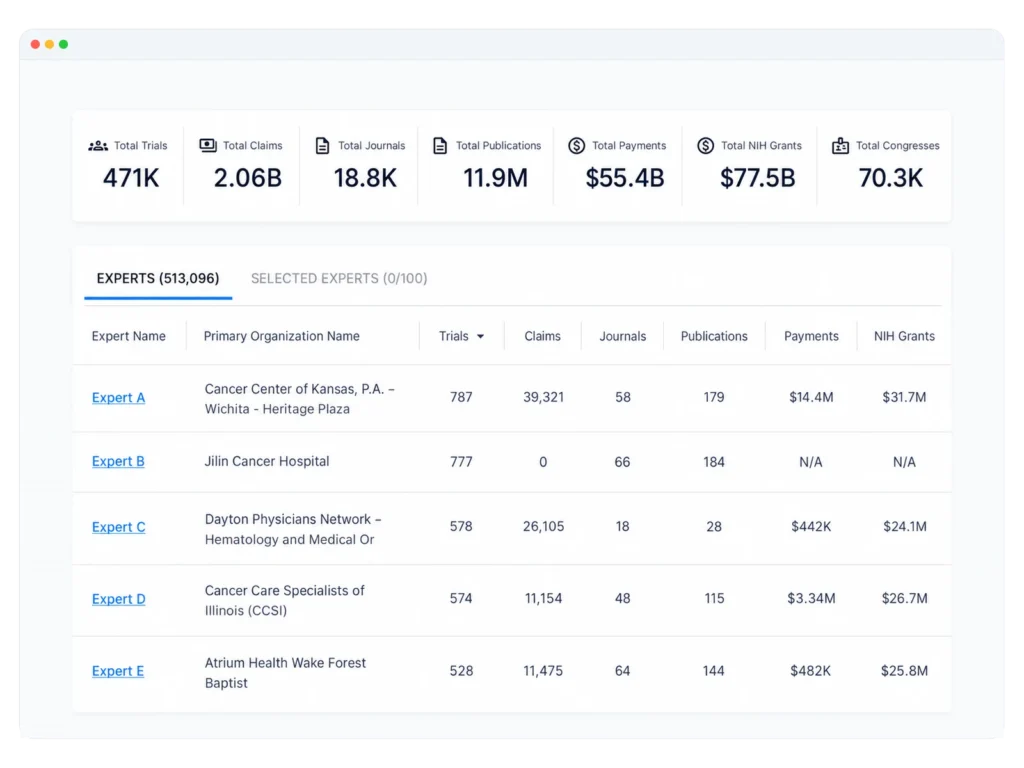The height and width of the screenshot is (768, 1024).
Task: Select the 471K Total Trials value
Action: click(131, 178)
